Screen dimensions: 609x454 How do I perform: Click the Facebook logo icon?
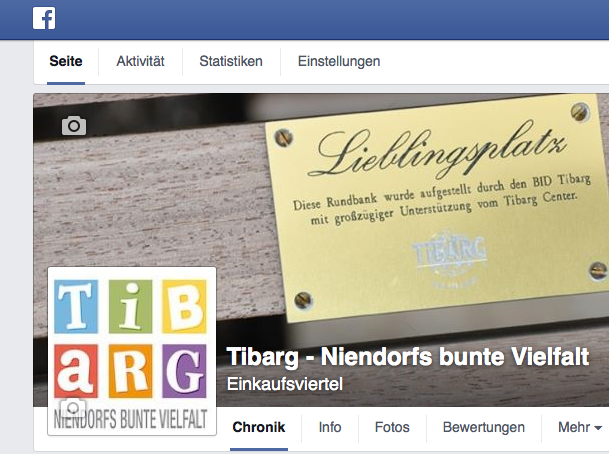(44, 18)
